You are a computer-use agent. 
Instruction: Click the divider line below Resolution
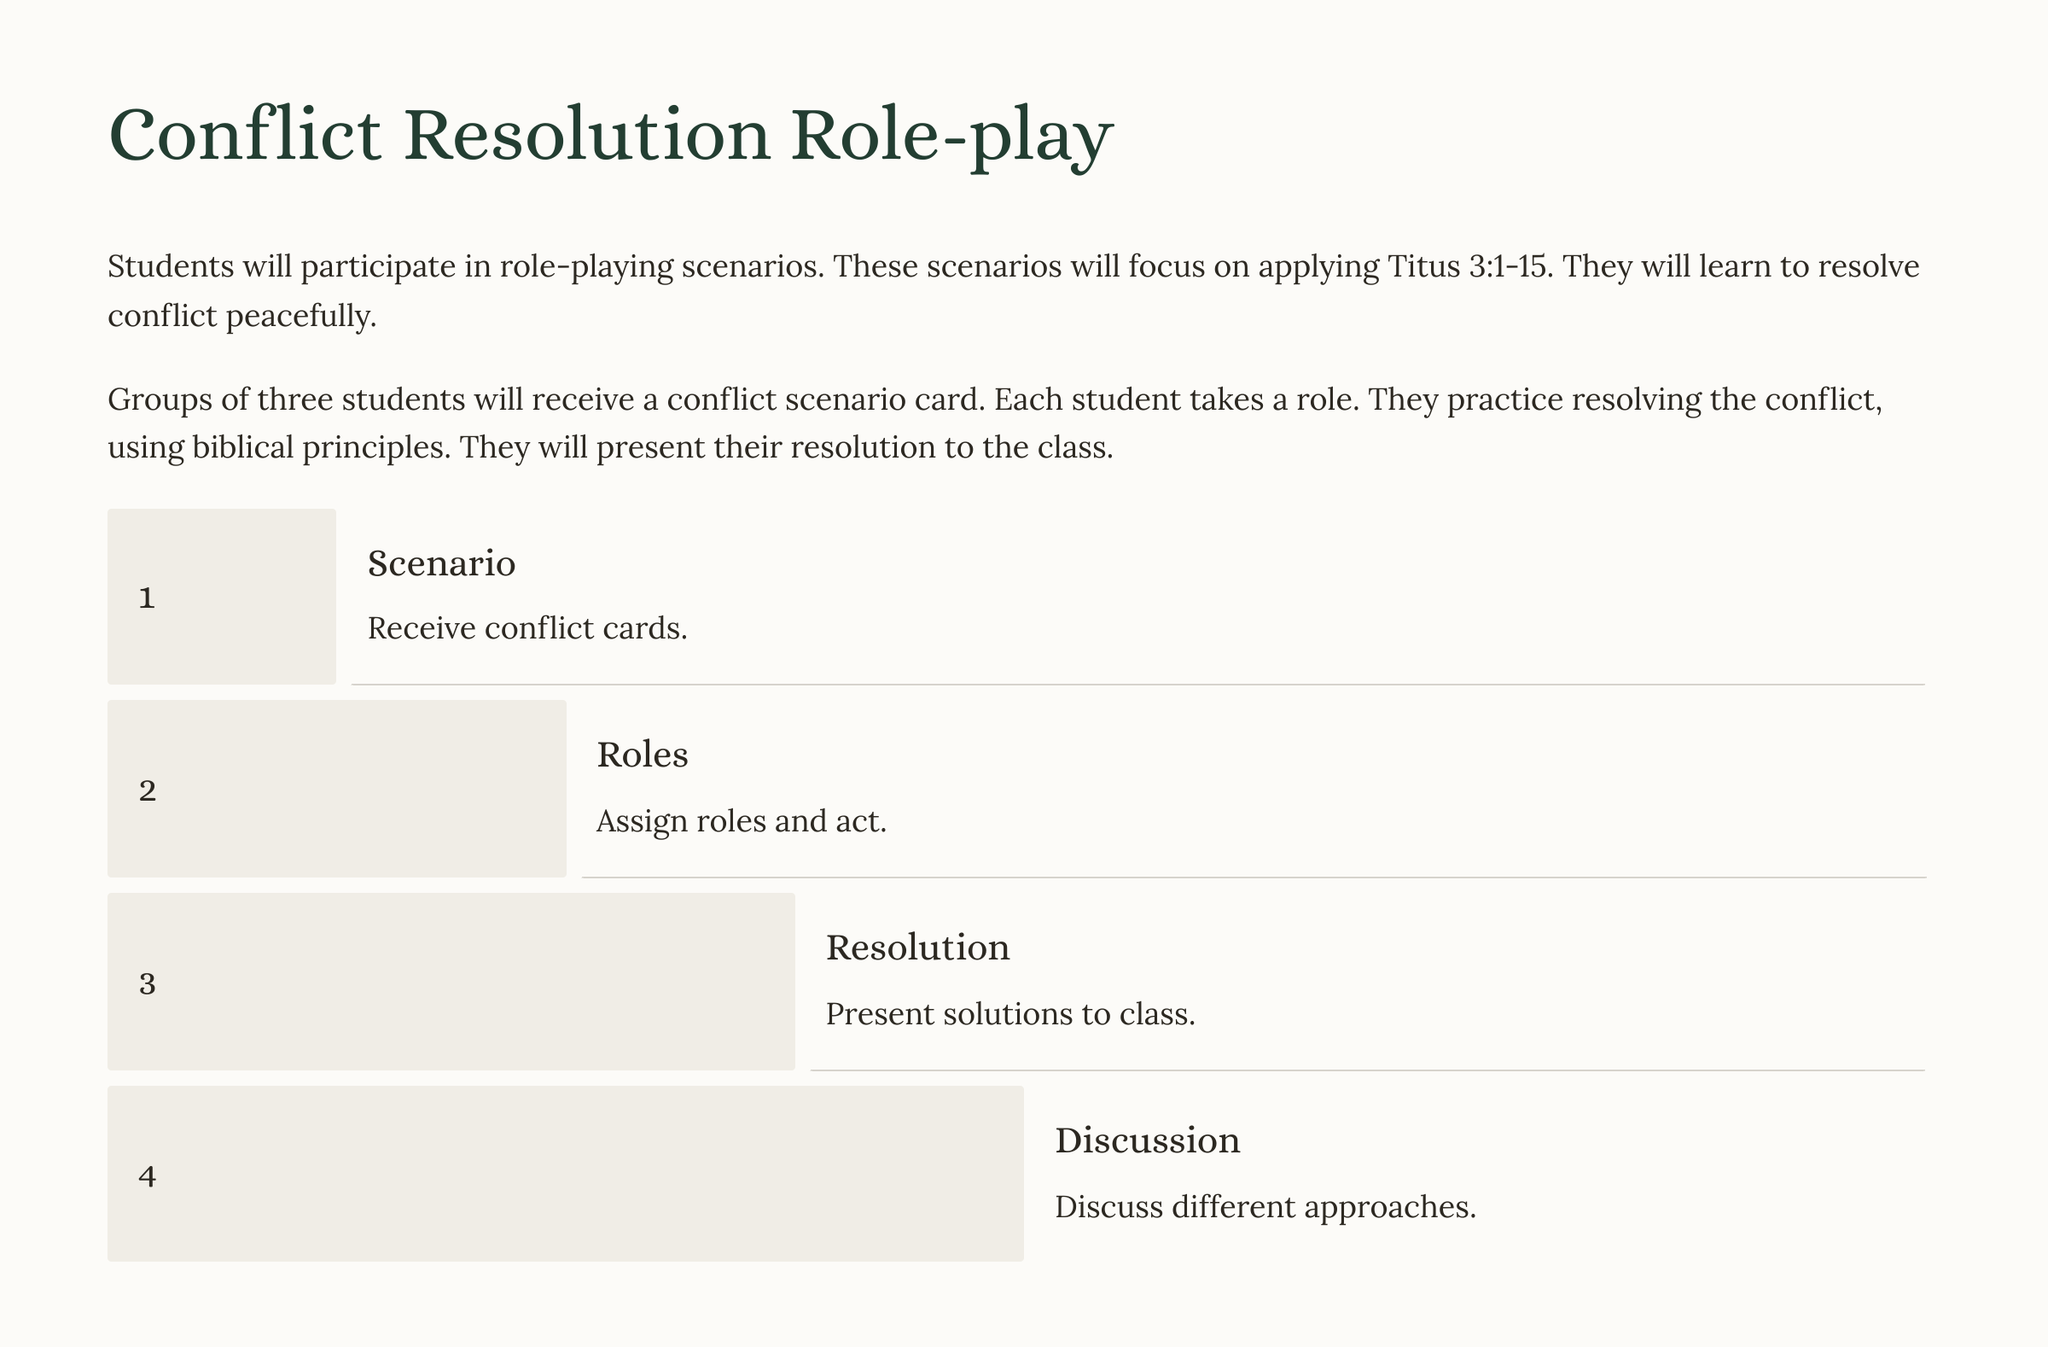pos(1367,1070)
